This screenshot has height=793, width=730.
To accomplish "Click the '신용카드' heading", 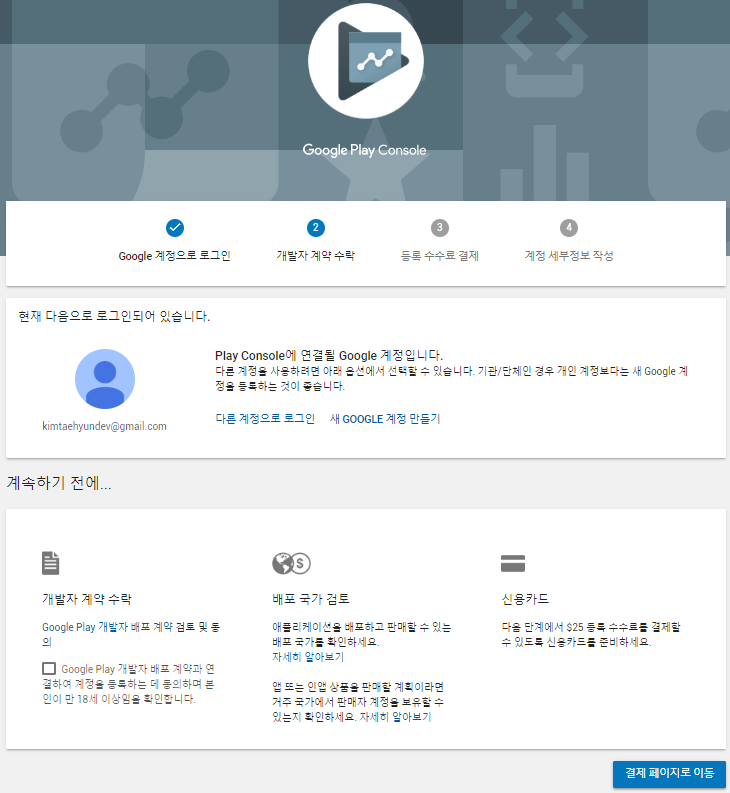I will click(525, 599).
